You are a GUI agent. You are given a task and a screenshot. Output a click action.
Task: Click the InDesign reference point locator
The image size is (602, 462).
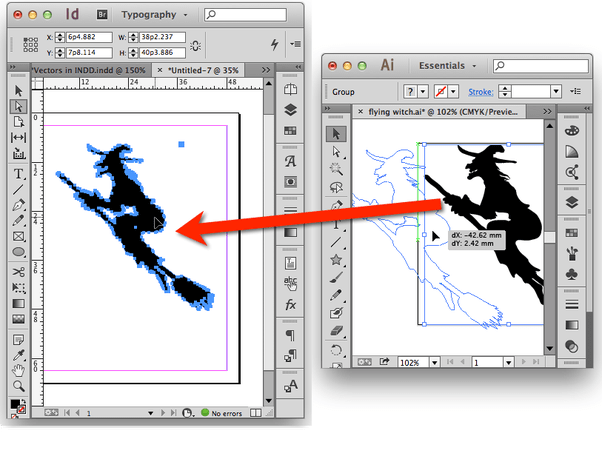click(30, 45)
